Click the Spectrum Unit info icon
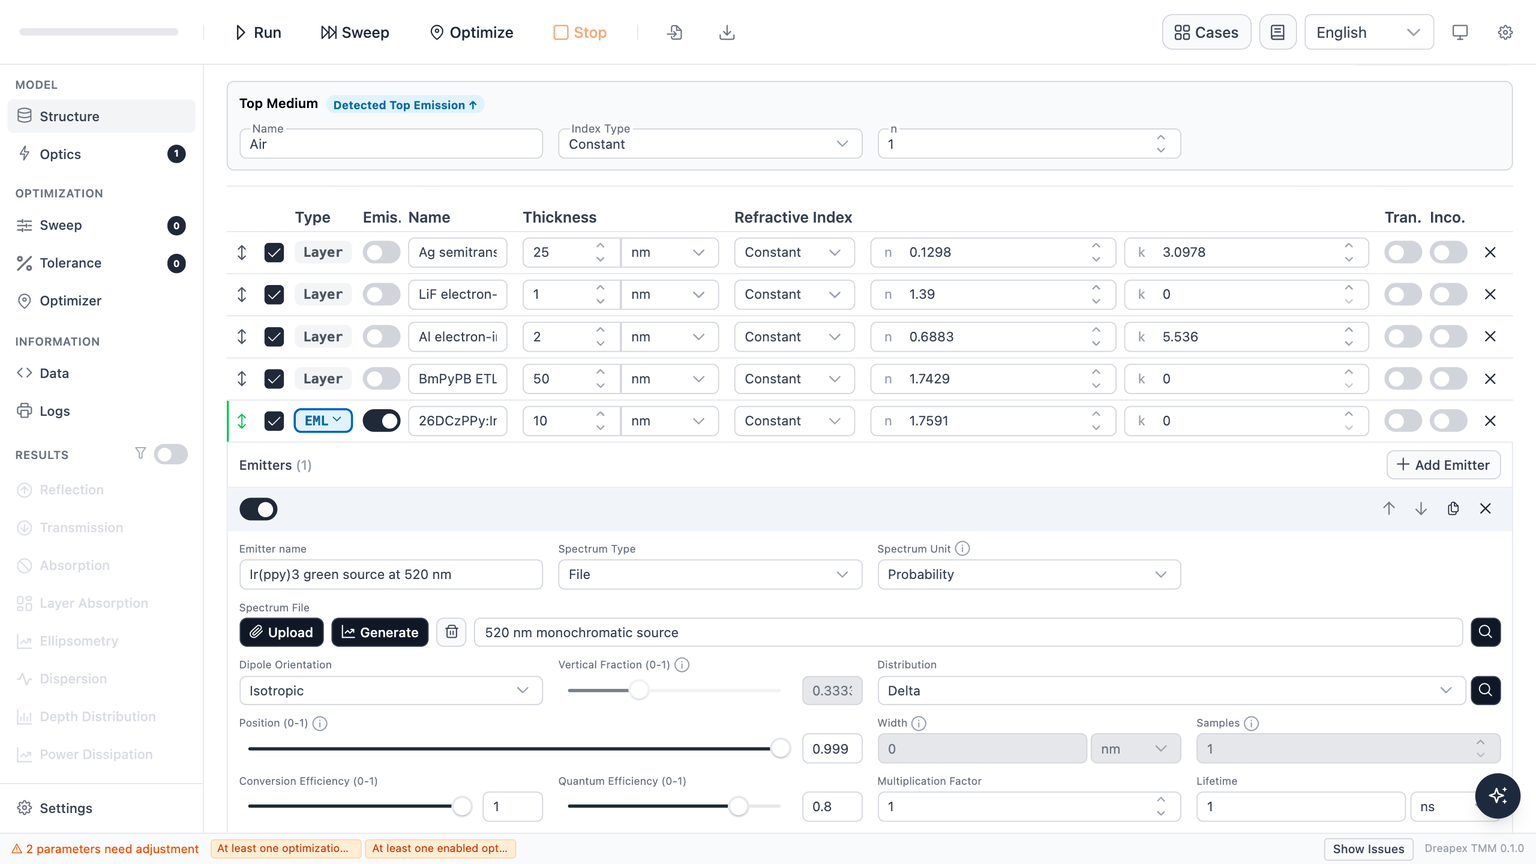This screenshot has height=864, width=1536. [x=962, y=549]
